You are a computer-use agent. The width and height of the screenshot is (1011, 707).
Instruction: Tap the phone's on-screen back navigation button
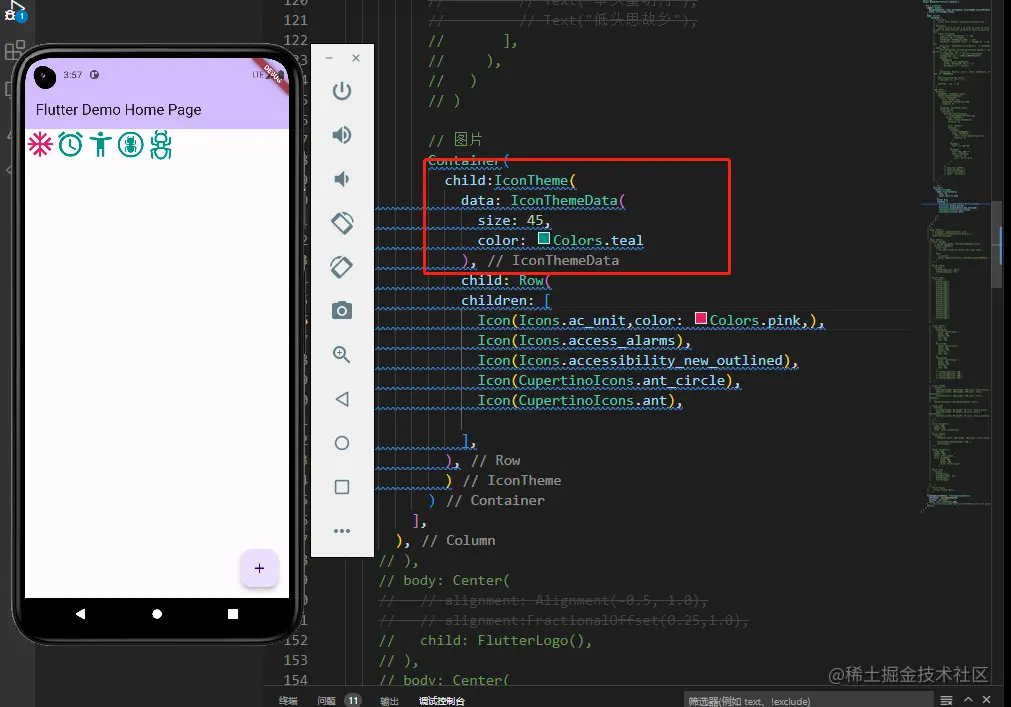click(81, 614)
